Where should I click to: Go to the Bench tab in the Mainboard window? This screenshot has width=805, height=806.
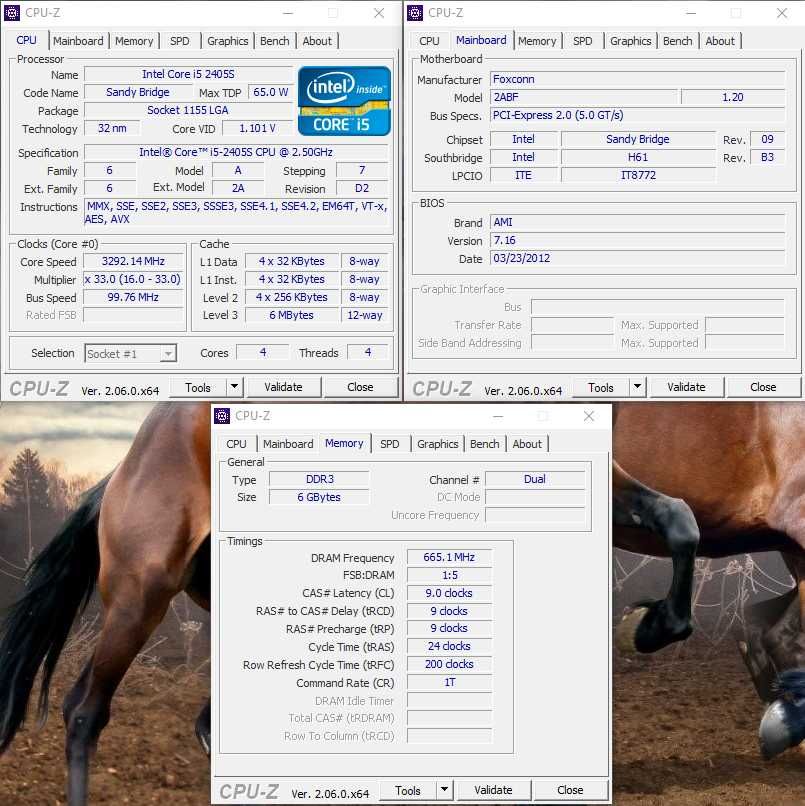click(x=678, y=41)
